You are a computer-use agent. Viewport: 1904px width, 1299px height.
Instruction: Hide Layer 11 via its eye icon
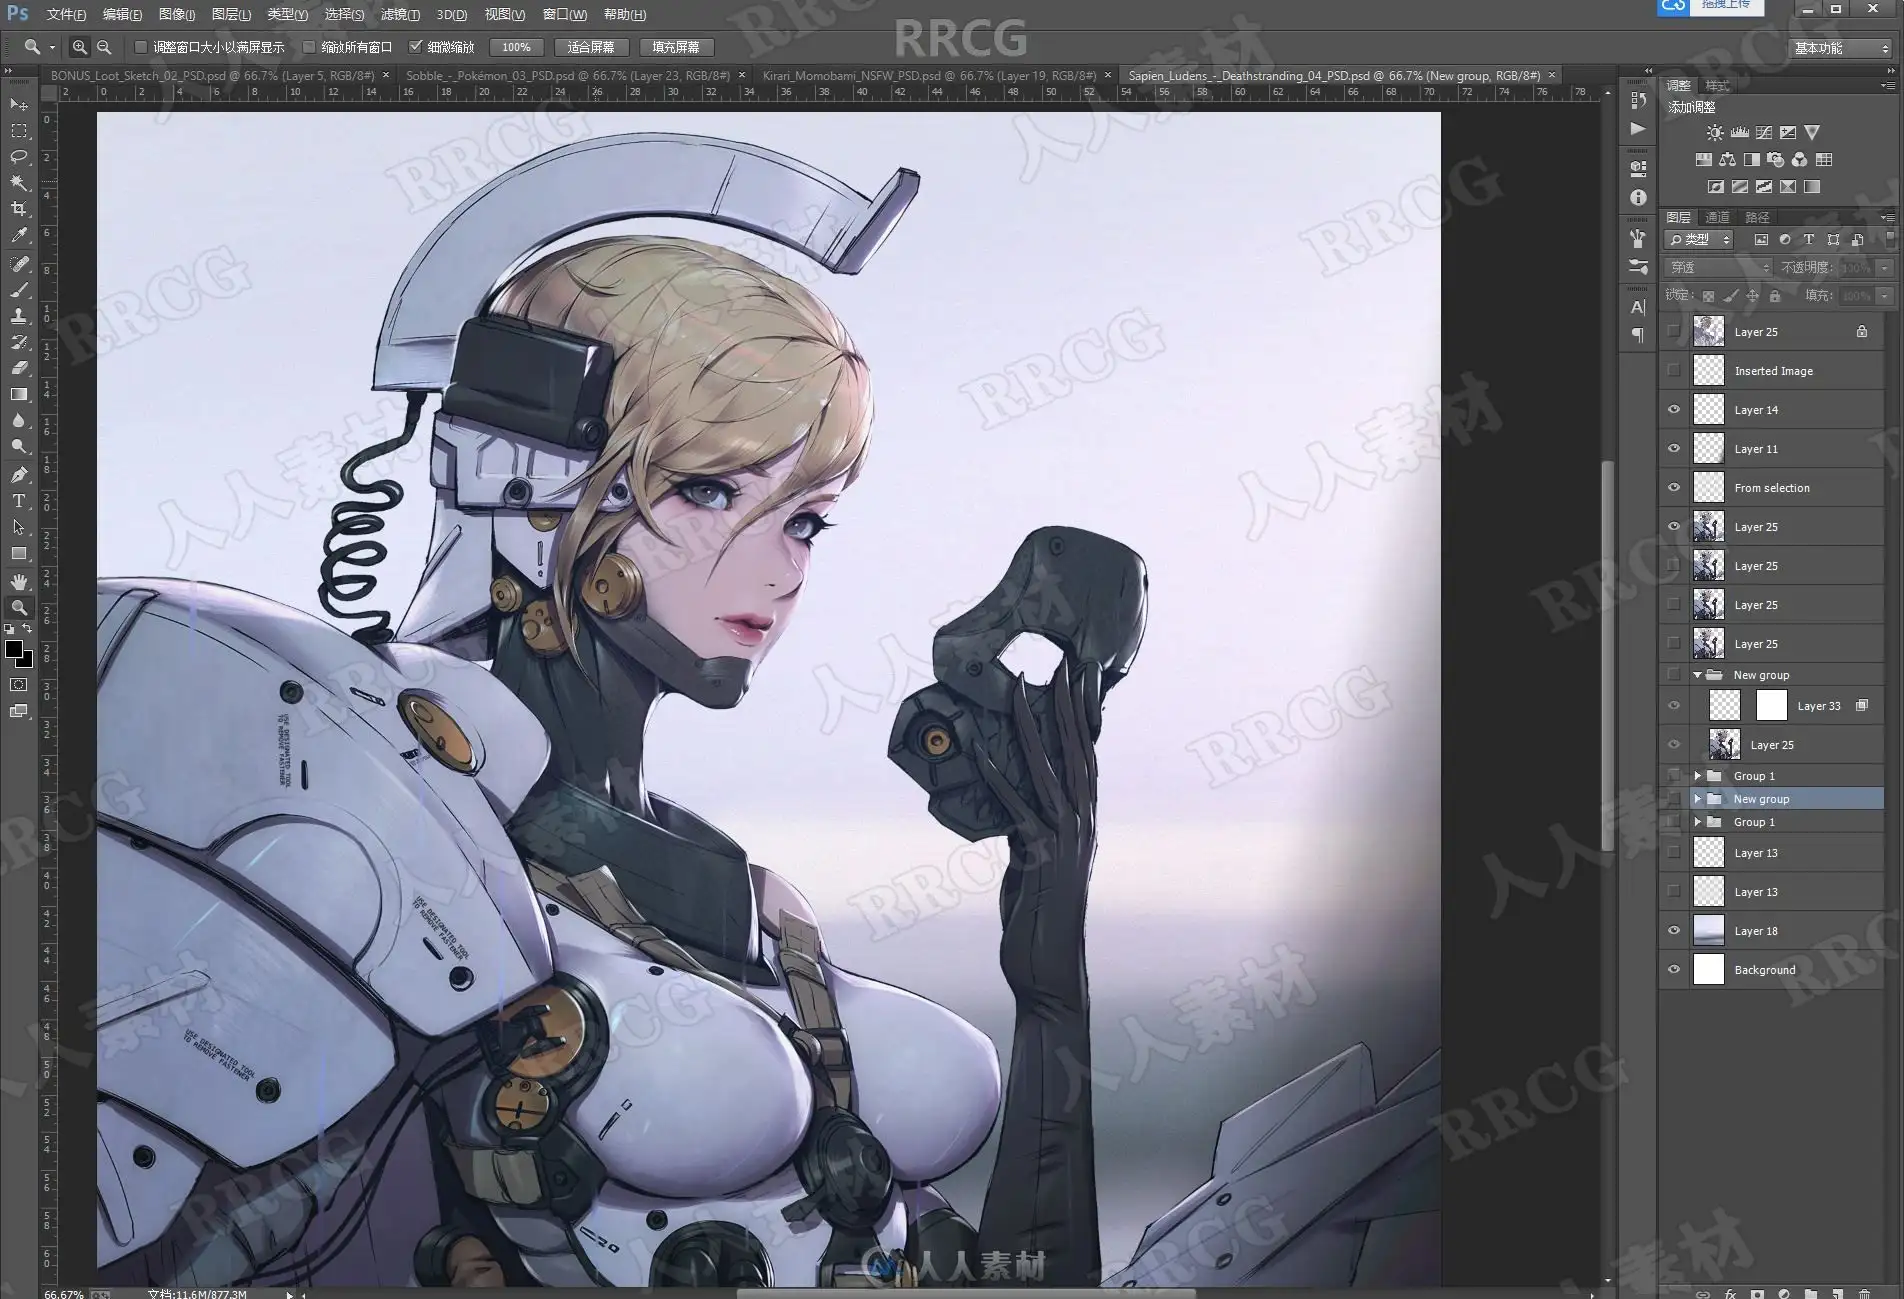(x=1674, y=449)
